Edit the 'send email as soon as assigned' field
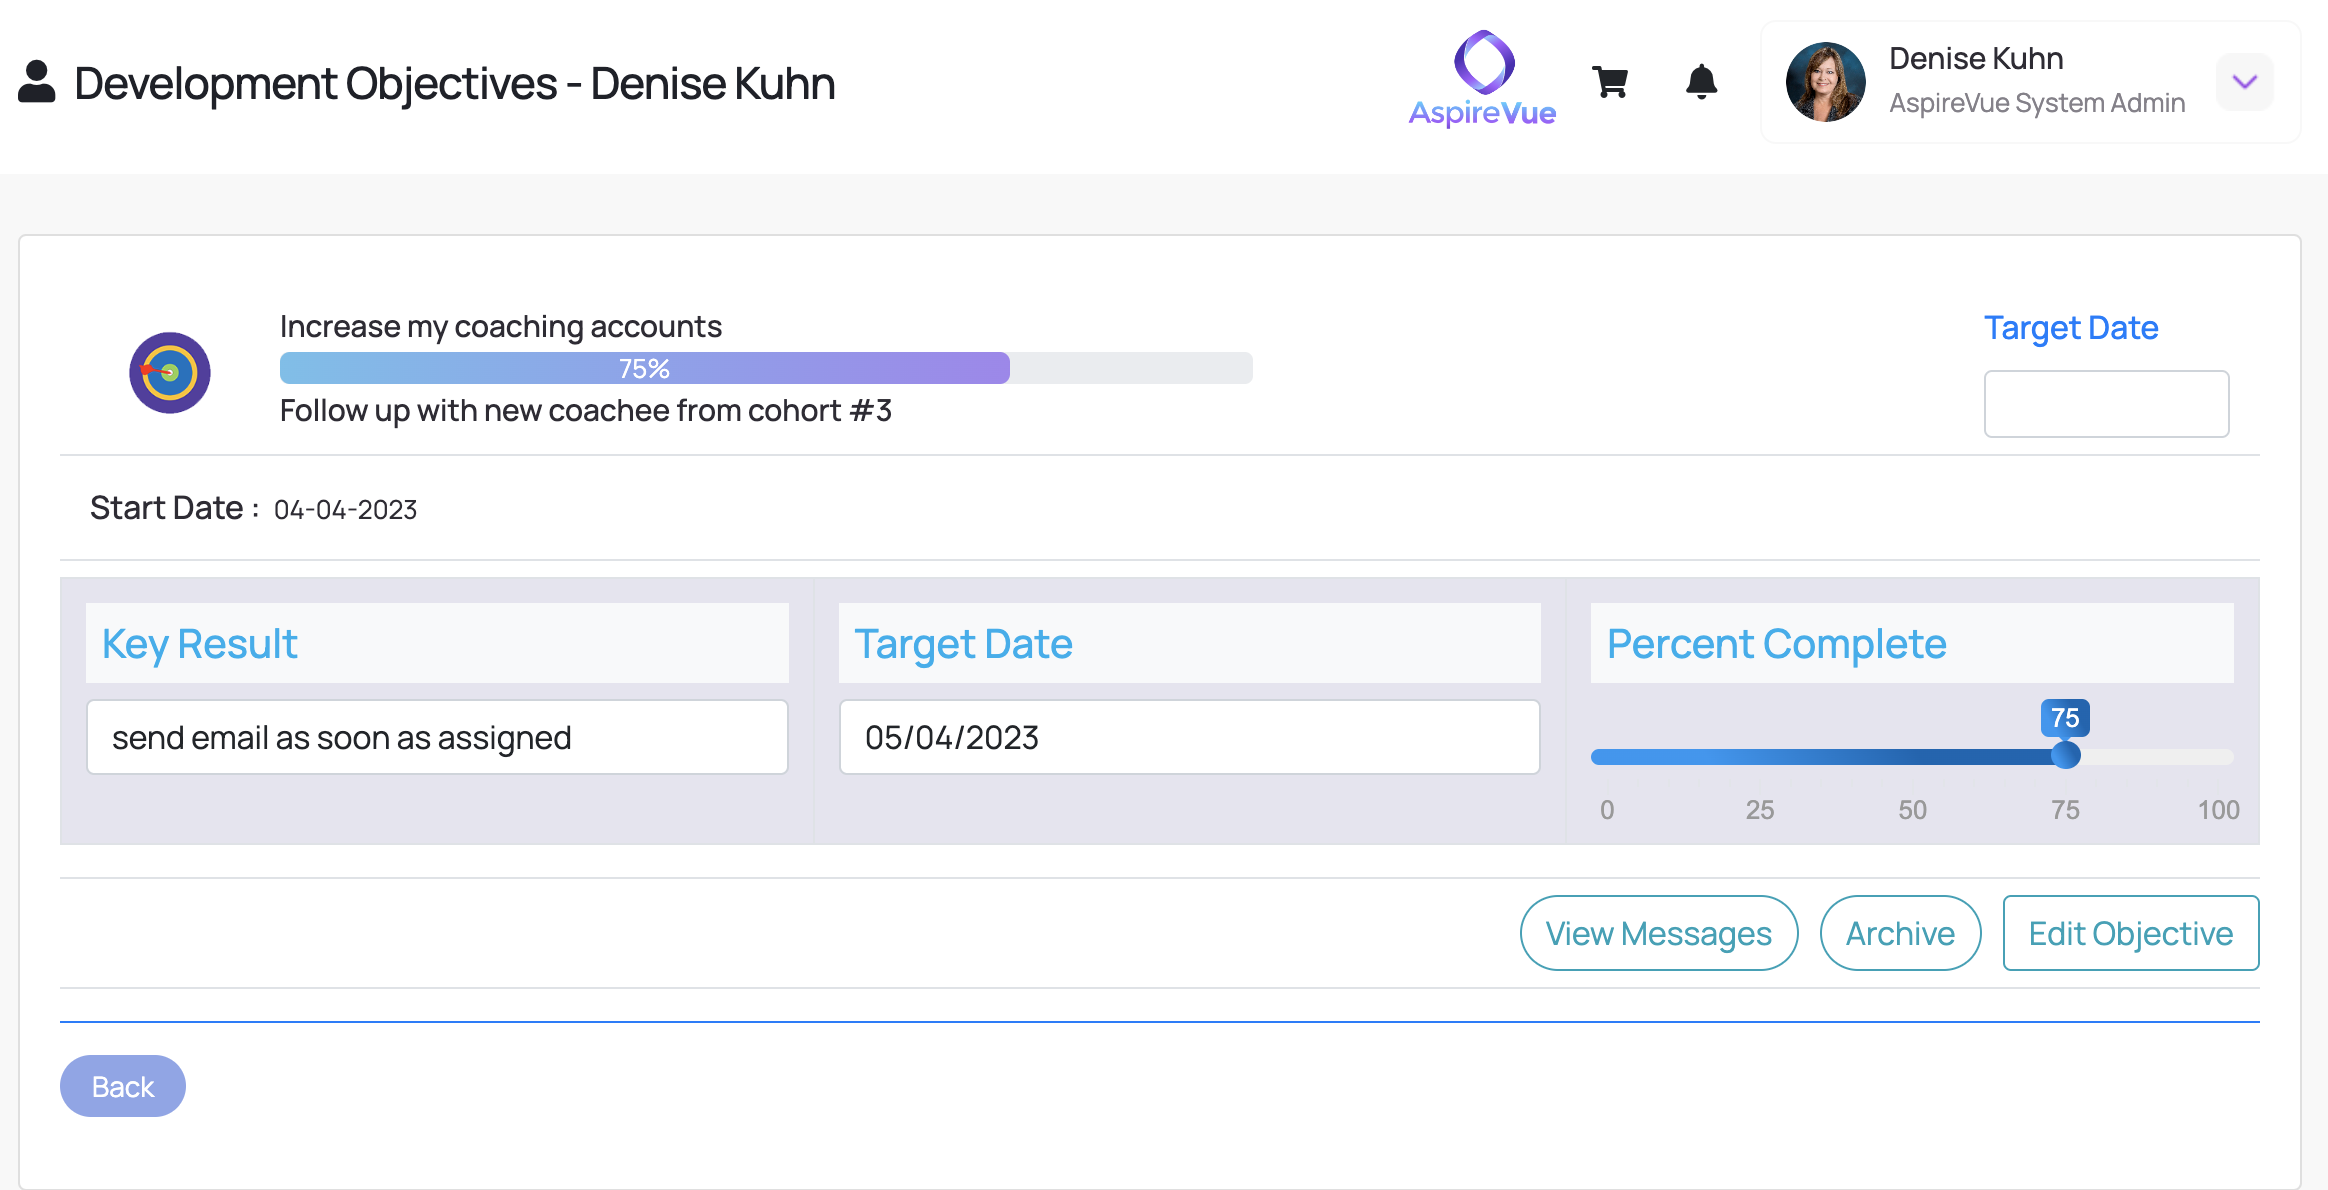This screenshot has width=2328, height=1190. pos(437,737)
